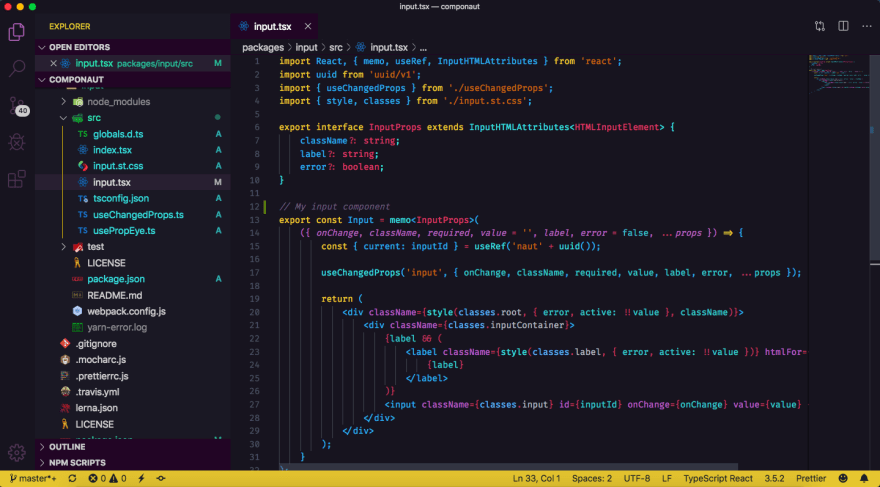
Task: Open the Extensions view in activity bar
Action: pos(17,178)
